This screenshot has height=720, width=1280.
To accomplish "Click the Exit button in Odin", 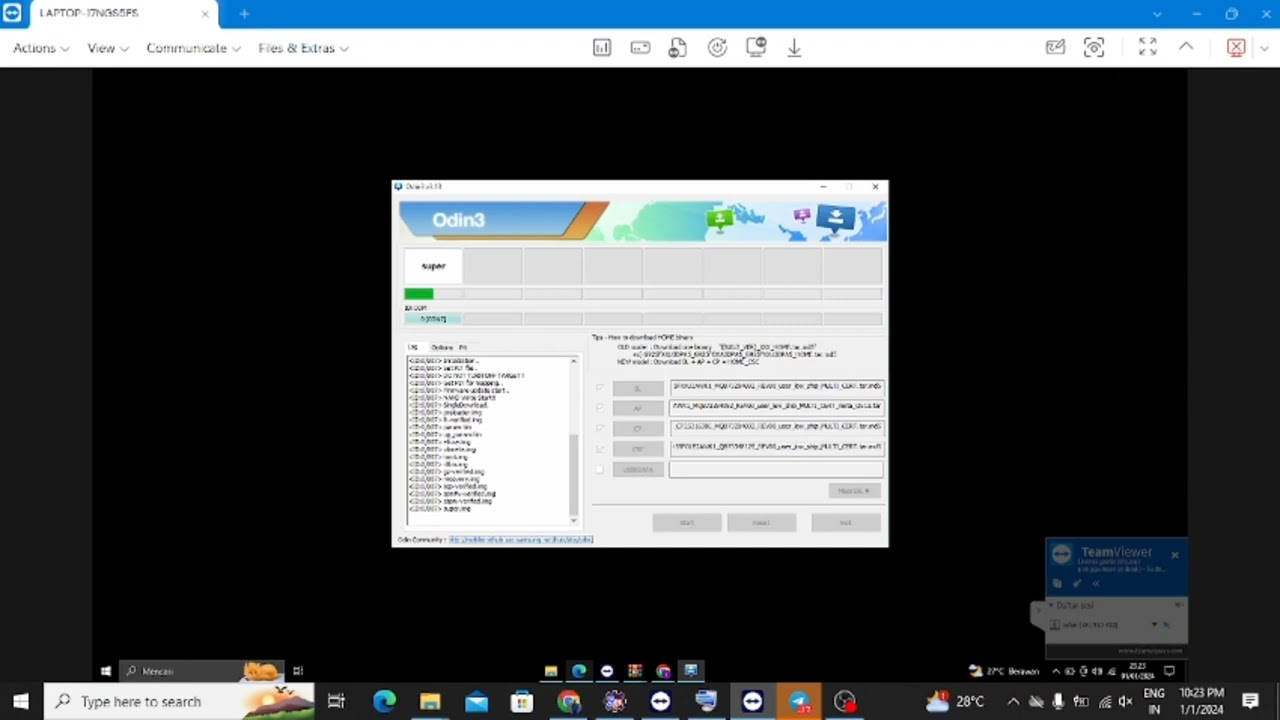I will 846,522.
